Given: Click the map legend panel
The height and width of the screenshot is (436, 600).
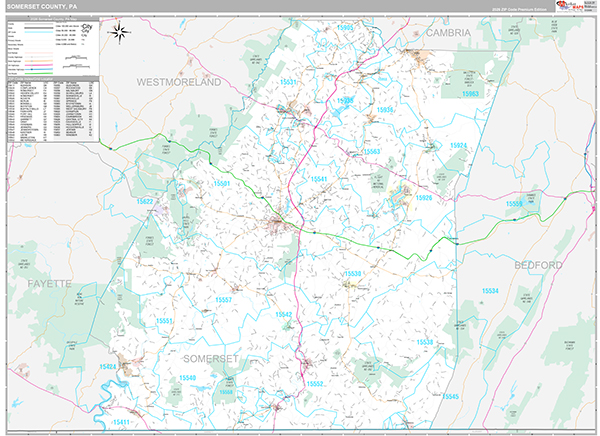Looking at the screenshot, I should pos(53,48).
